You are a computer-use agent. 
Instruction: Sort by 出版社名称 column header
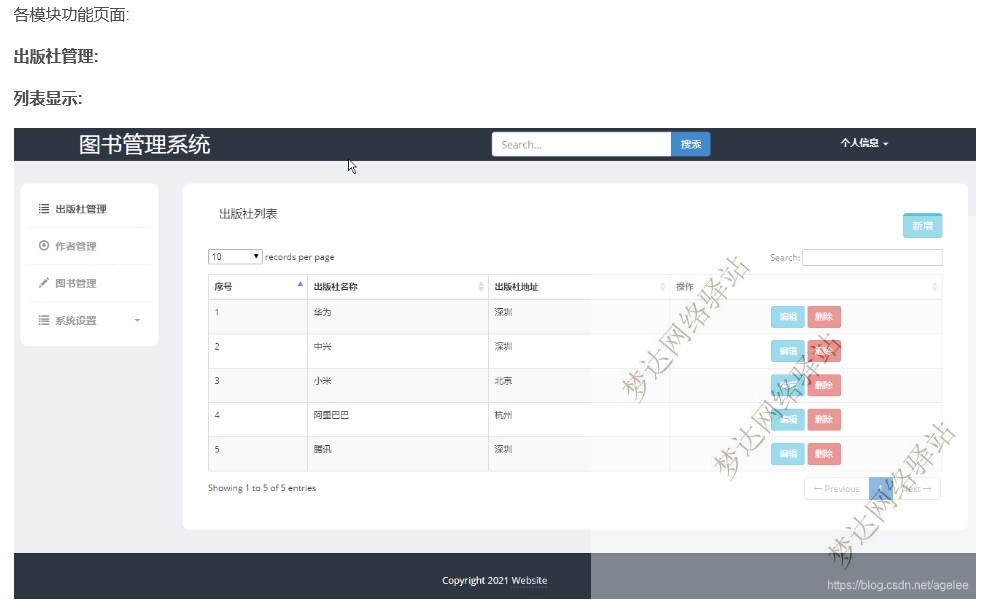tap(398, 287)
